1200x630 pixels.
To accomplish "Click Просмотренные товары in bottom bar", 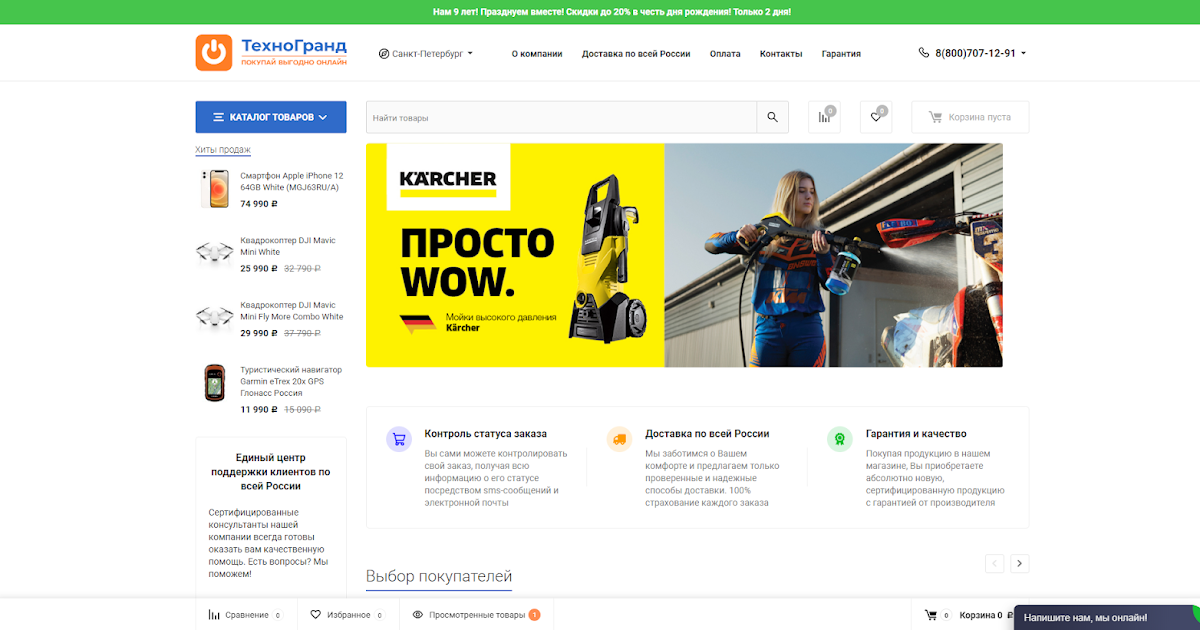I will tap(476, 615).
